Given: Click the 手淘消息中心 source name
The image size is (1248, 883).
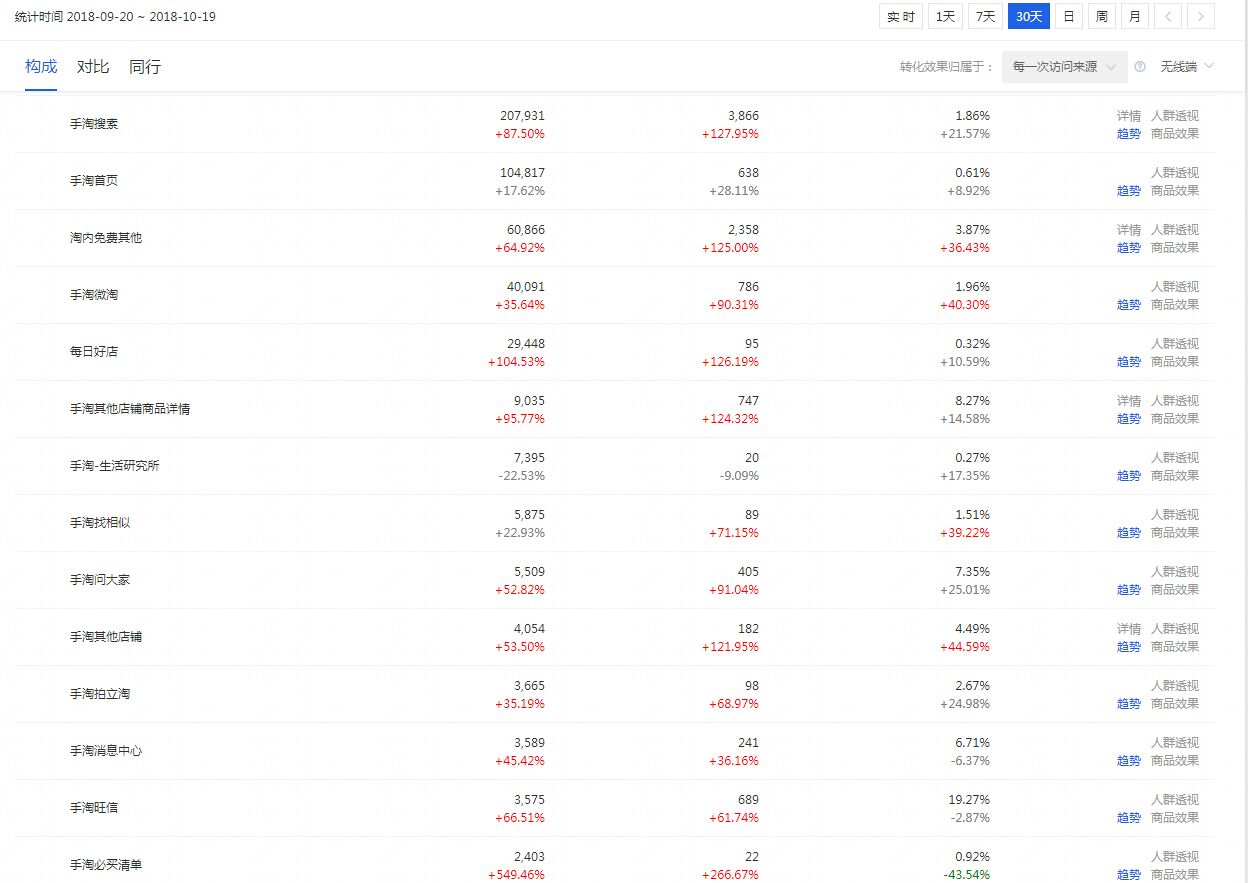Looking at the screenshot, I should pyautogui.click(x=106, y=751).
